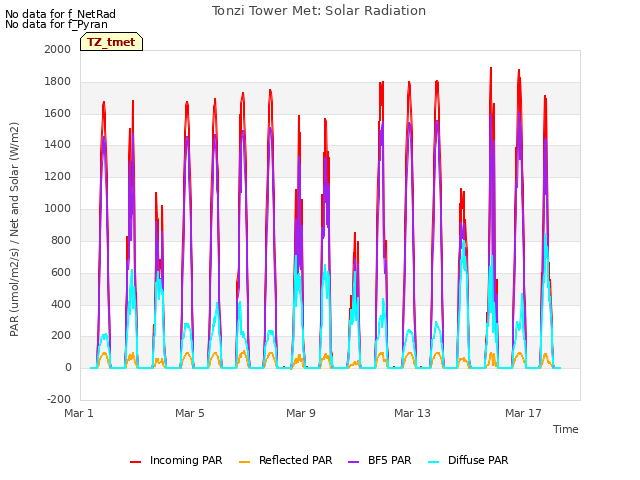The image size is (640, 480).
Task: Click the 1400 y-axis tick label
Action: pos(58,144)
